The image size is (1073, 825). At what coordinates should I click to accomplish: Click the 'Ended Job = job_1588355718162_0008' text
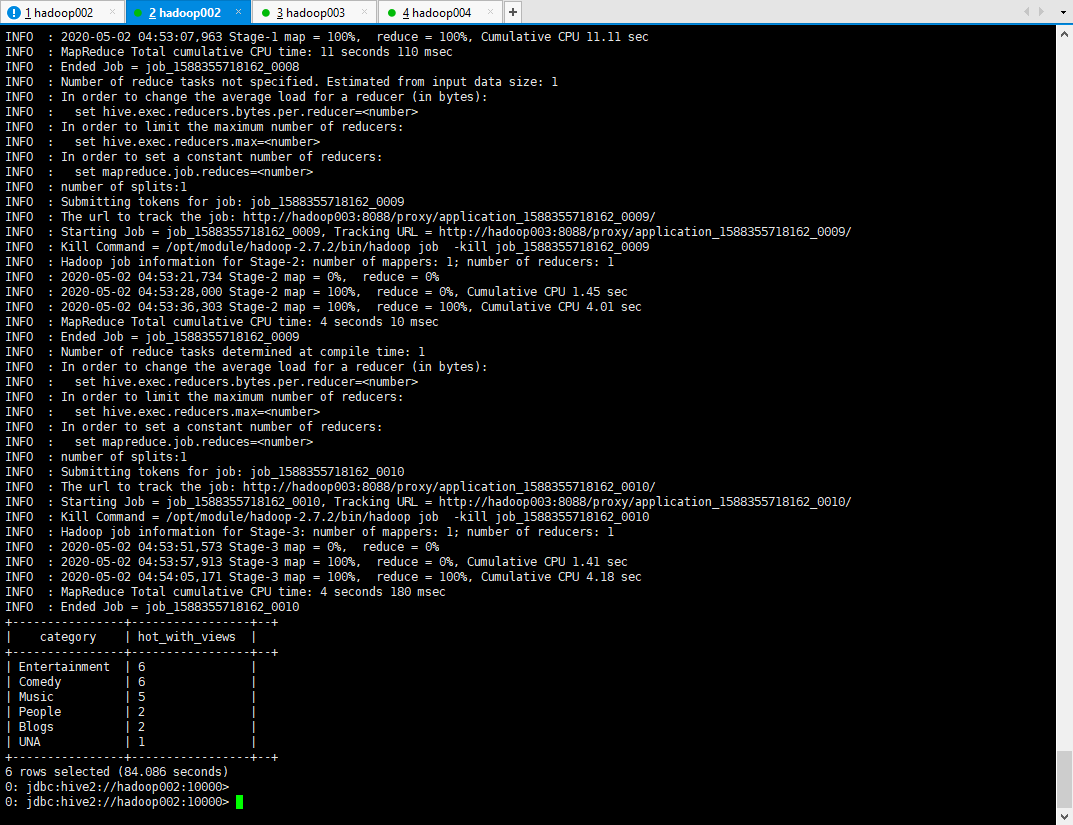pos(180,67)
